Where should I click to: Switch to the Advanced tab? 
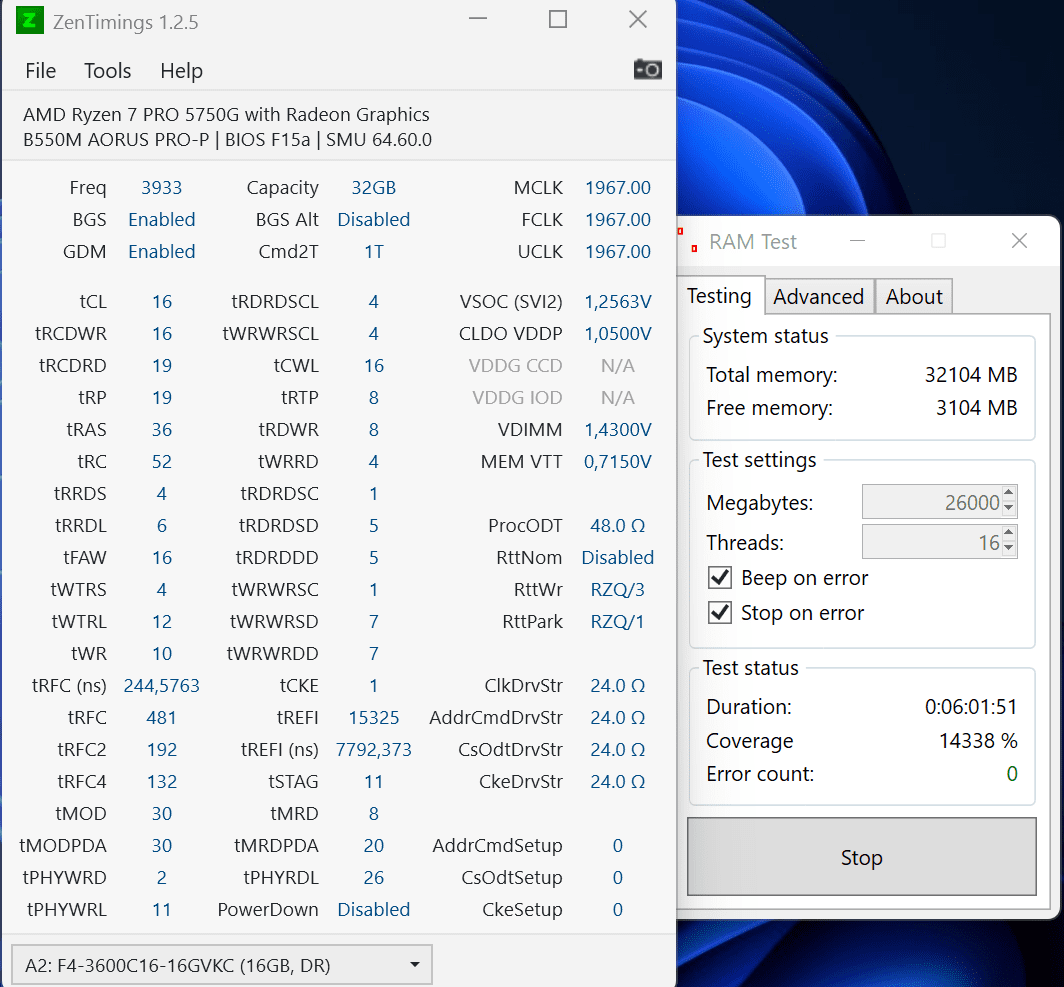(818, 296)
